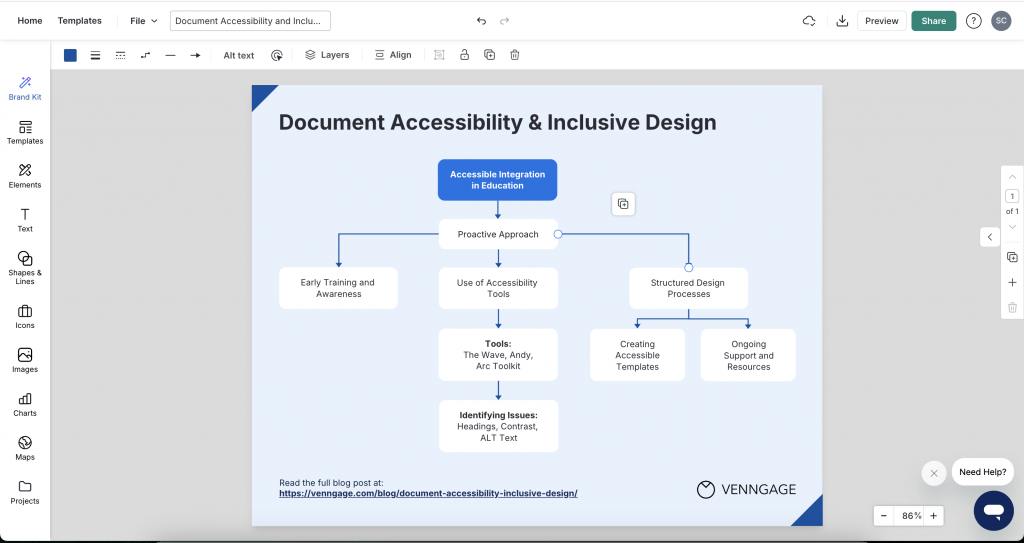
Task: Select the Proactive Approach box
Action: [x=498, y=234]
